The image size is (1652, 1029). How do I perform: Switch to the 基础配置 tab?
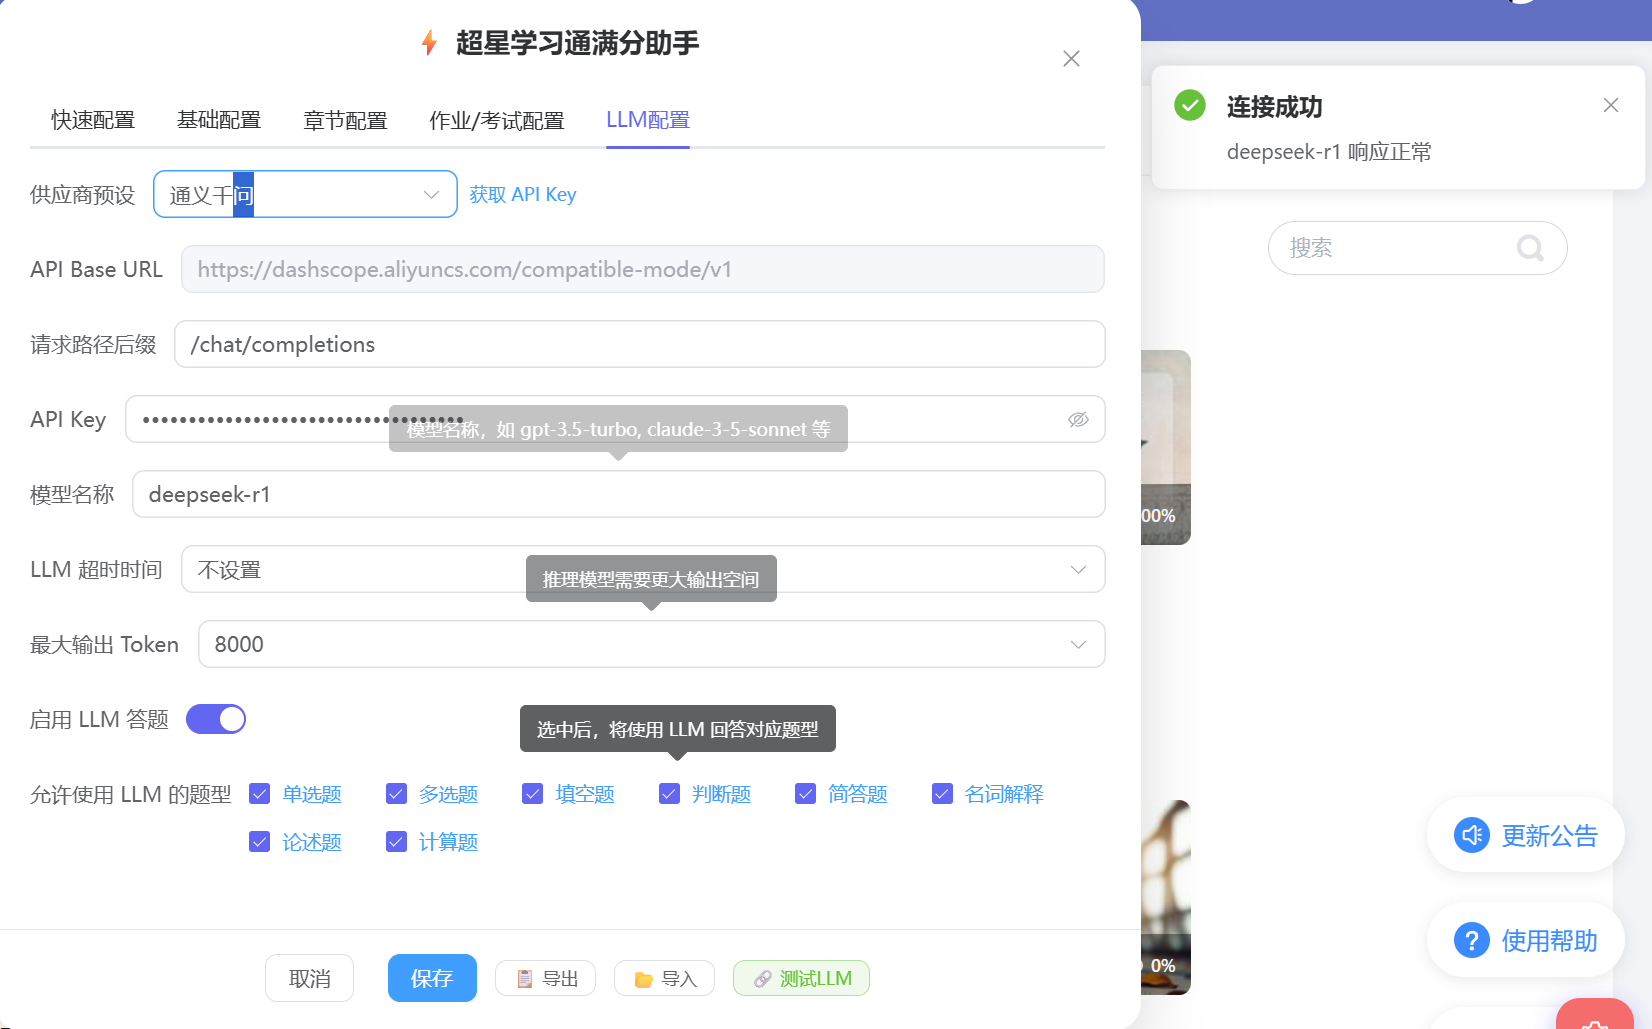[x=219, y=120]
